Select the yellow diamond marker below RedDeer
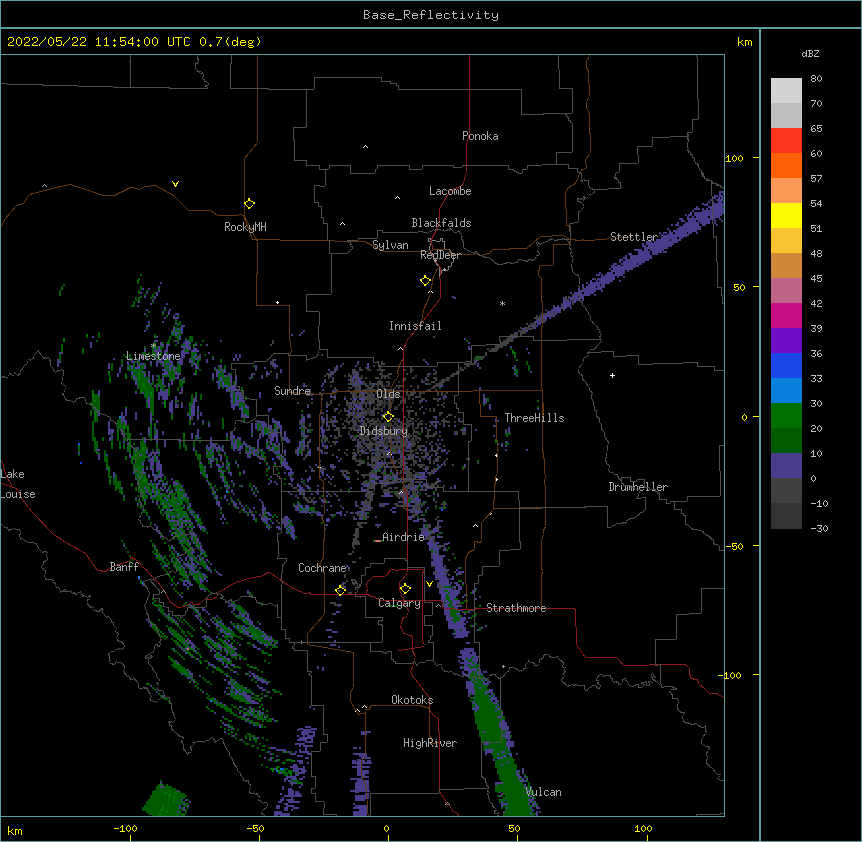Image resolution: width=862 pixels, height=842 pixels. (425, 281)
